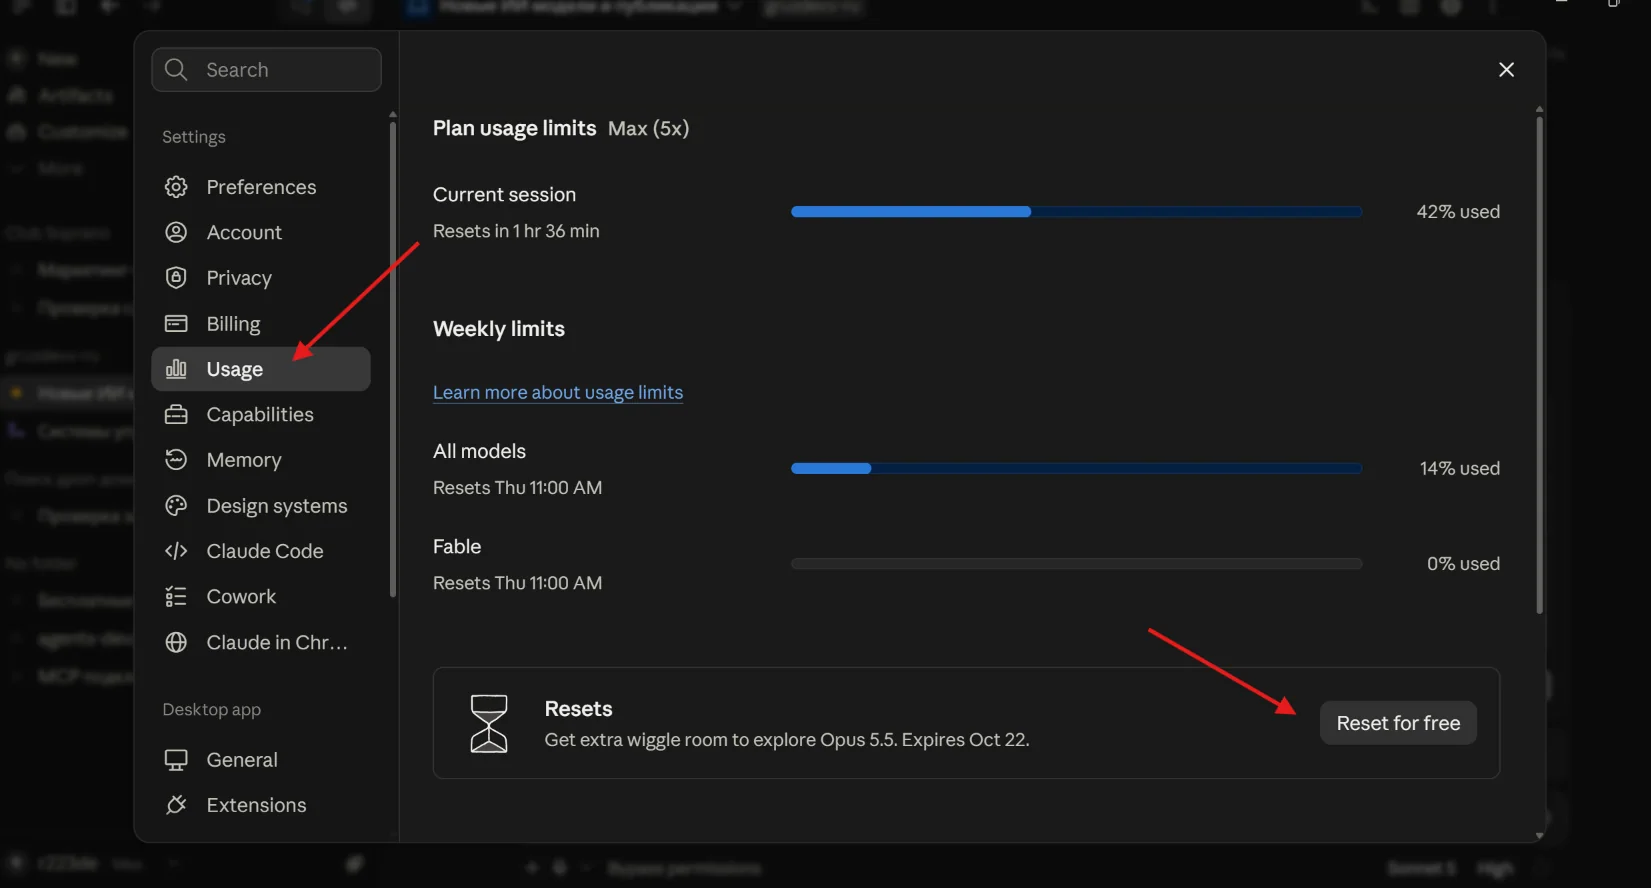Open Design systems settings

[261, 505]
